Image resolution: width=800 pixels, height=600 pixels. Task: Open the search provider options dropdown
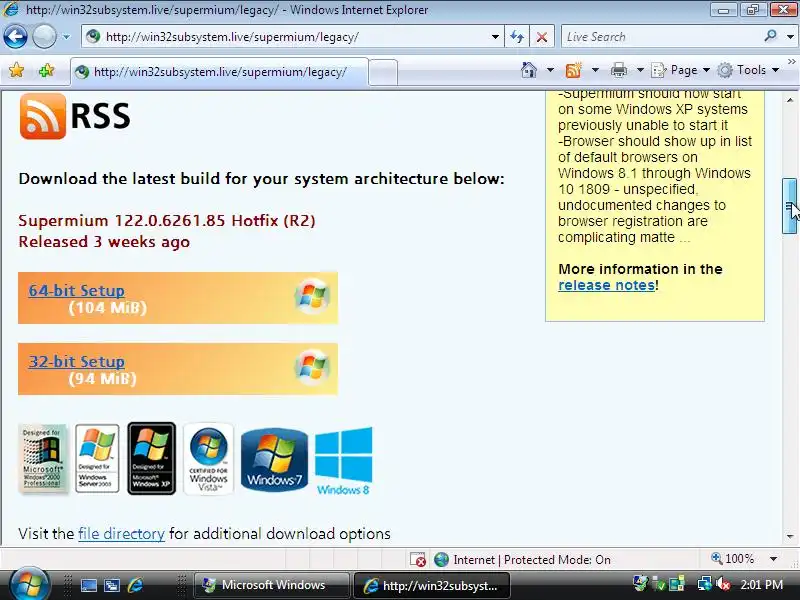(790, 37)
